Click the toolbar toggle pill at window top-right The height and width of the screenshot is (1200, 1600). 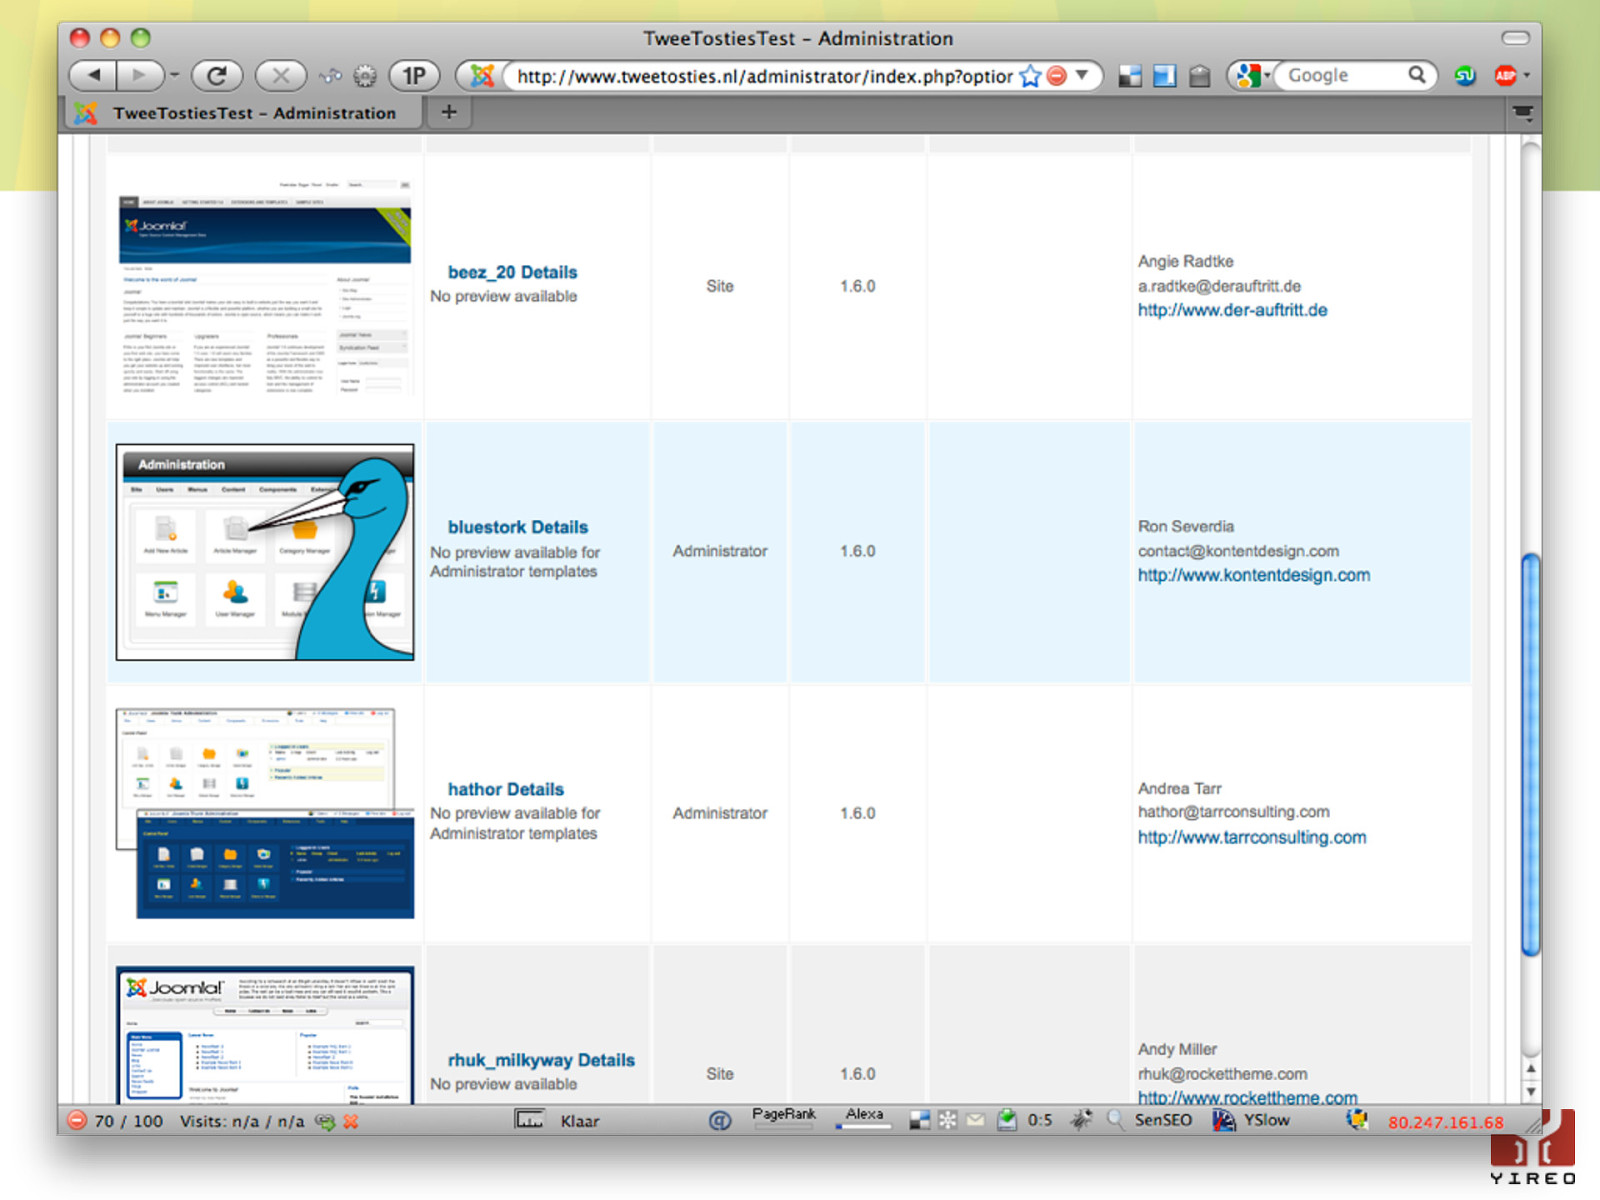pos(1515,38)
